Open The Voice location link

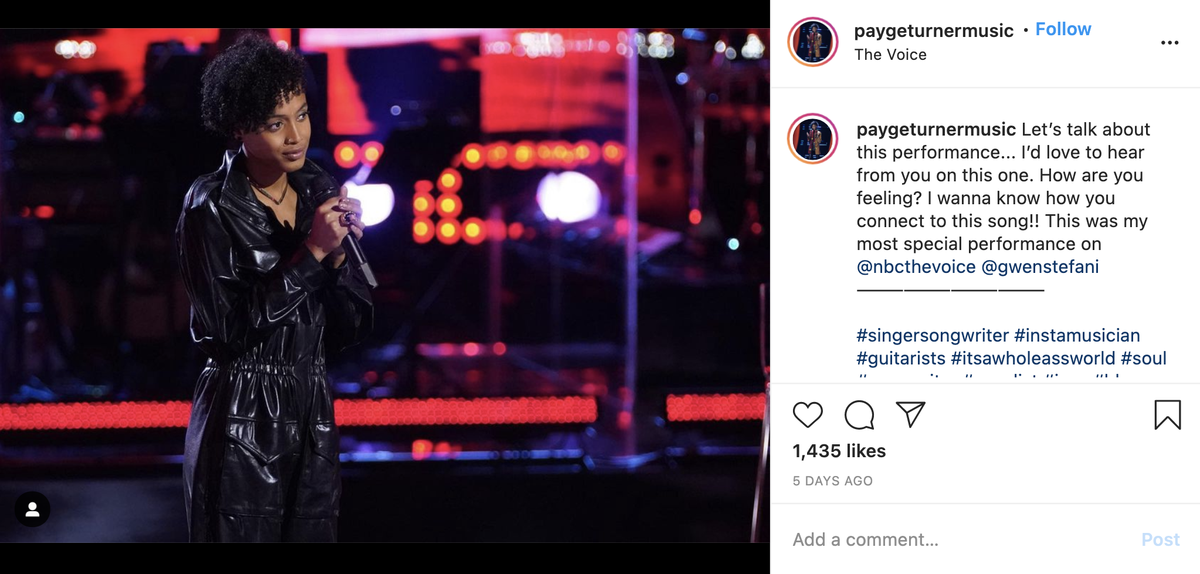(x=890, y=54)
